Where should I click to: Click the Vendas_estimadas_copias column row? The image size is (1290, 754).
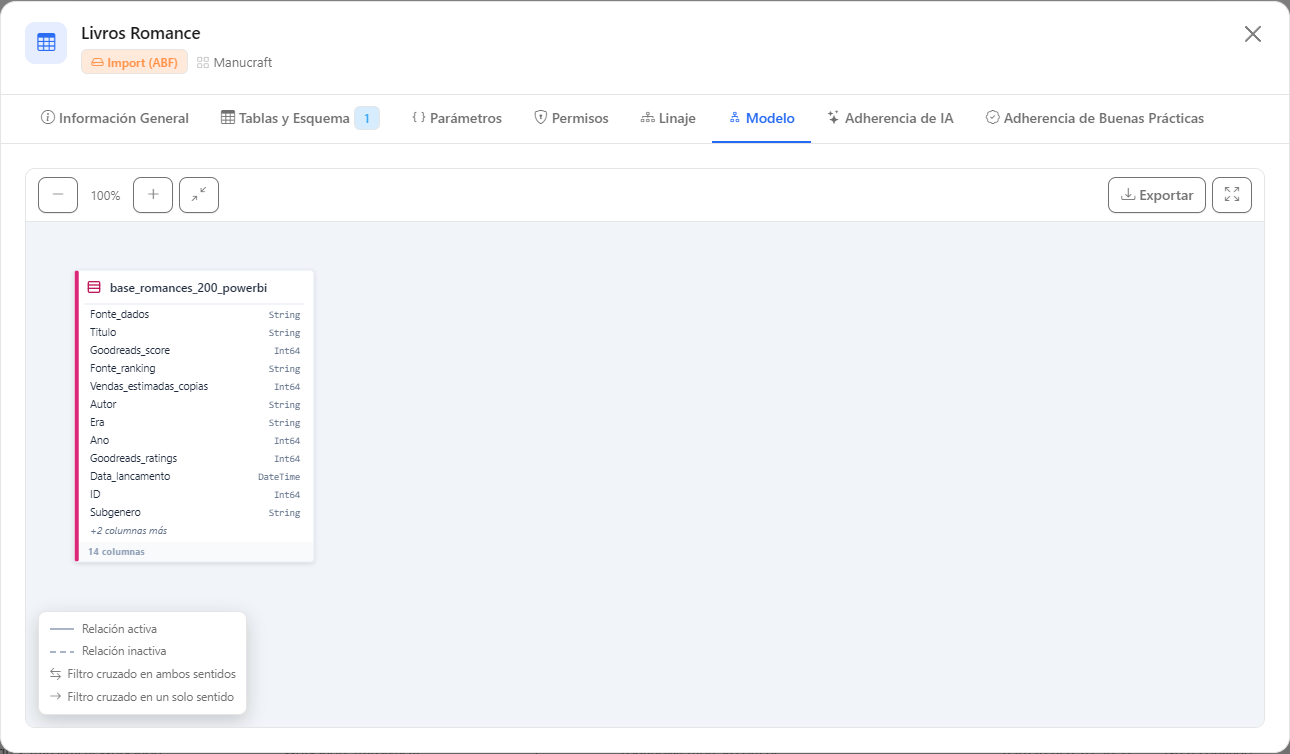195,386
